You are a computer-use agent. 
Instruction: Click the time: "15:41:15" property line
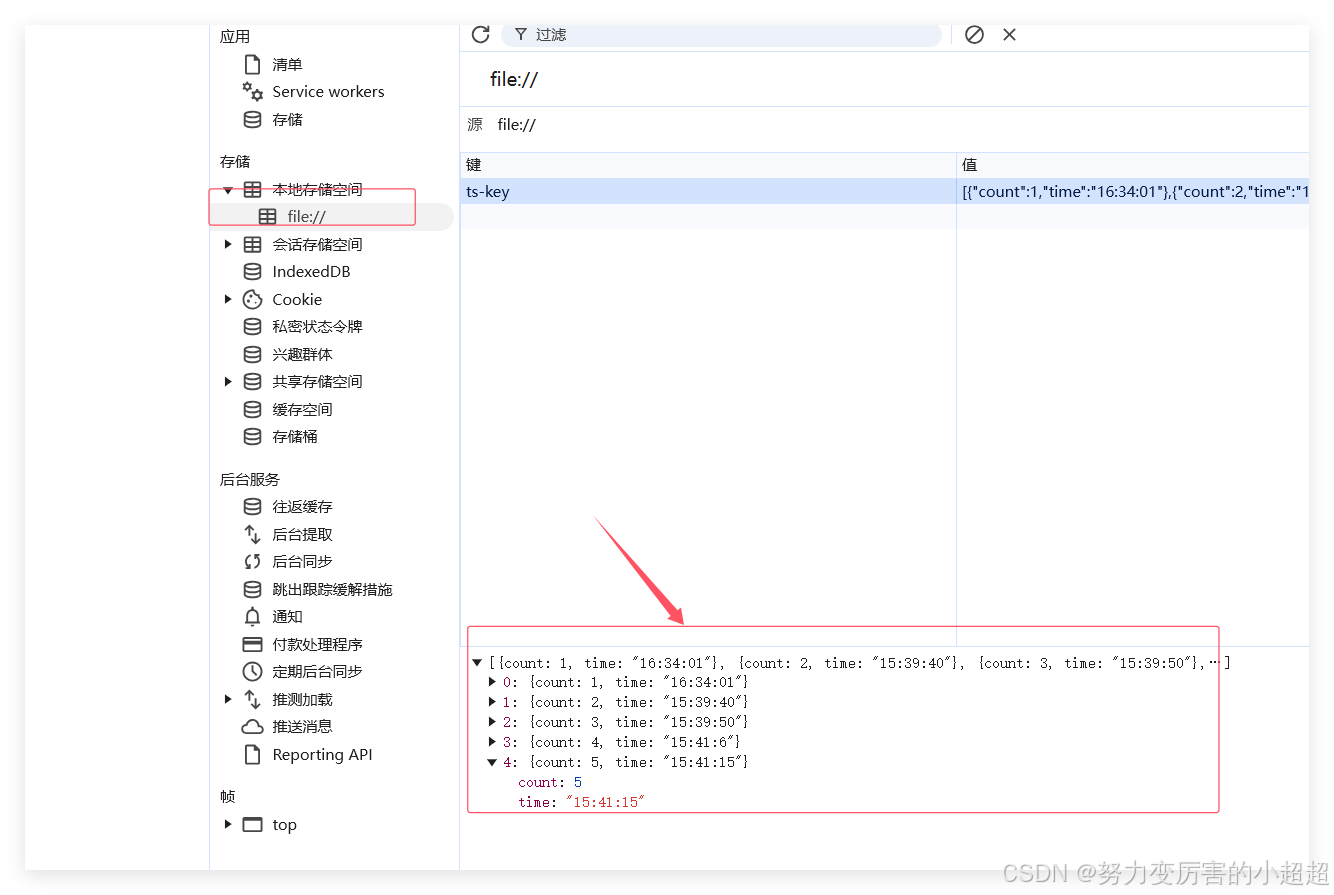click(x=582, y=802)
